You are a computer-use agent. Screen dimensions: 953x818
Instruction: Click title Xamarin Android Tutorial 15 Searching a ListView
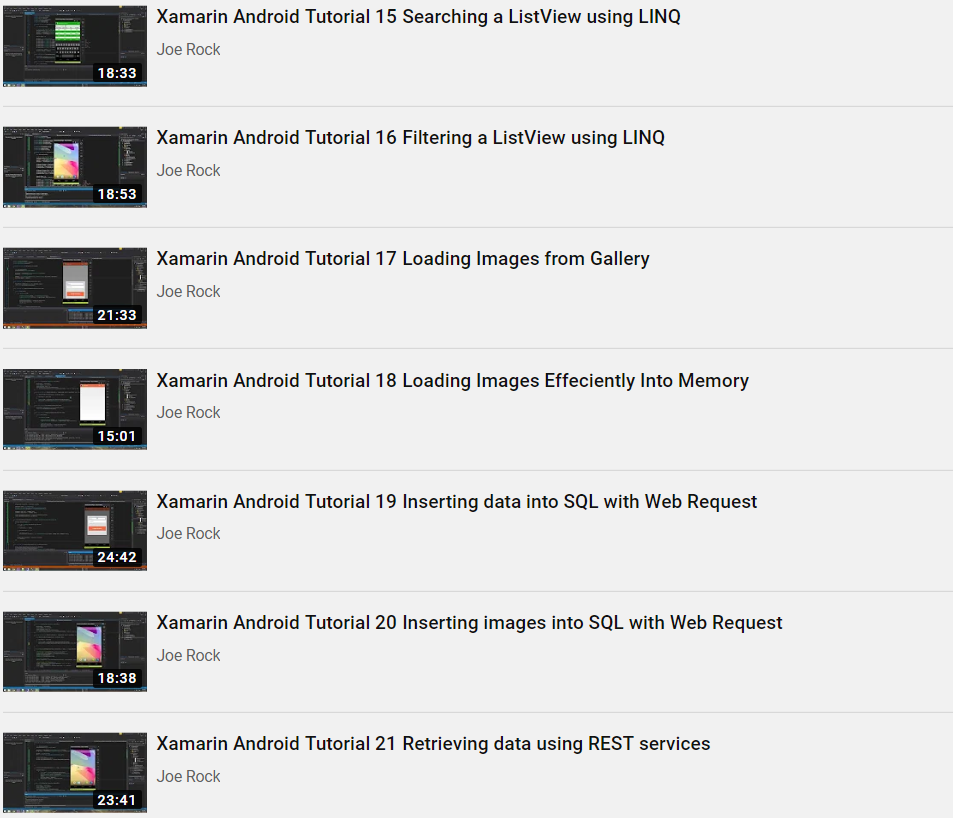click(x=418, y=17)
